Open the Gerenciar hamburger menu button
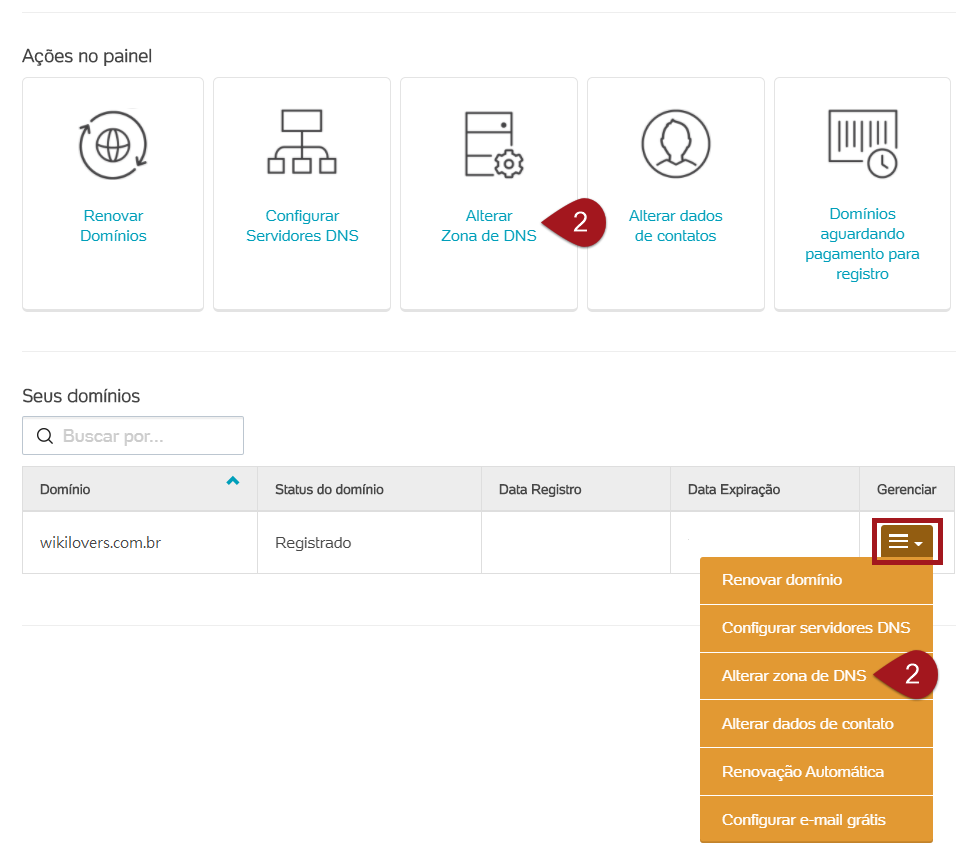Viewport: 976px width, 866px height. (x=905, y=542)
